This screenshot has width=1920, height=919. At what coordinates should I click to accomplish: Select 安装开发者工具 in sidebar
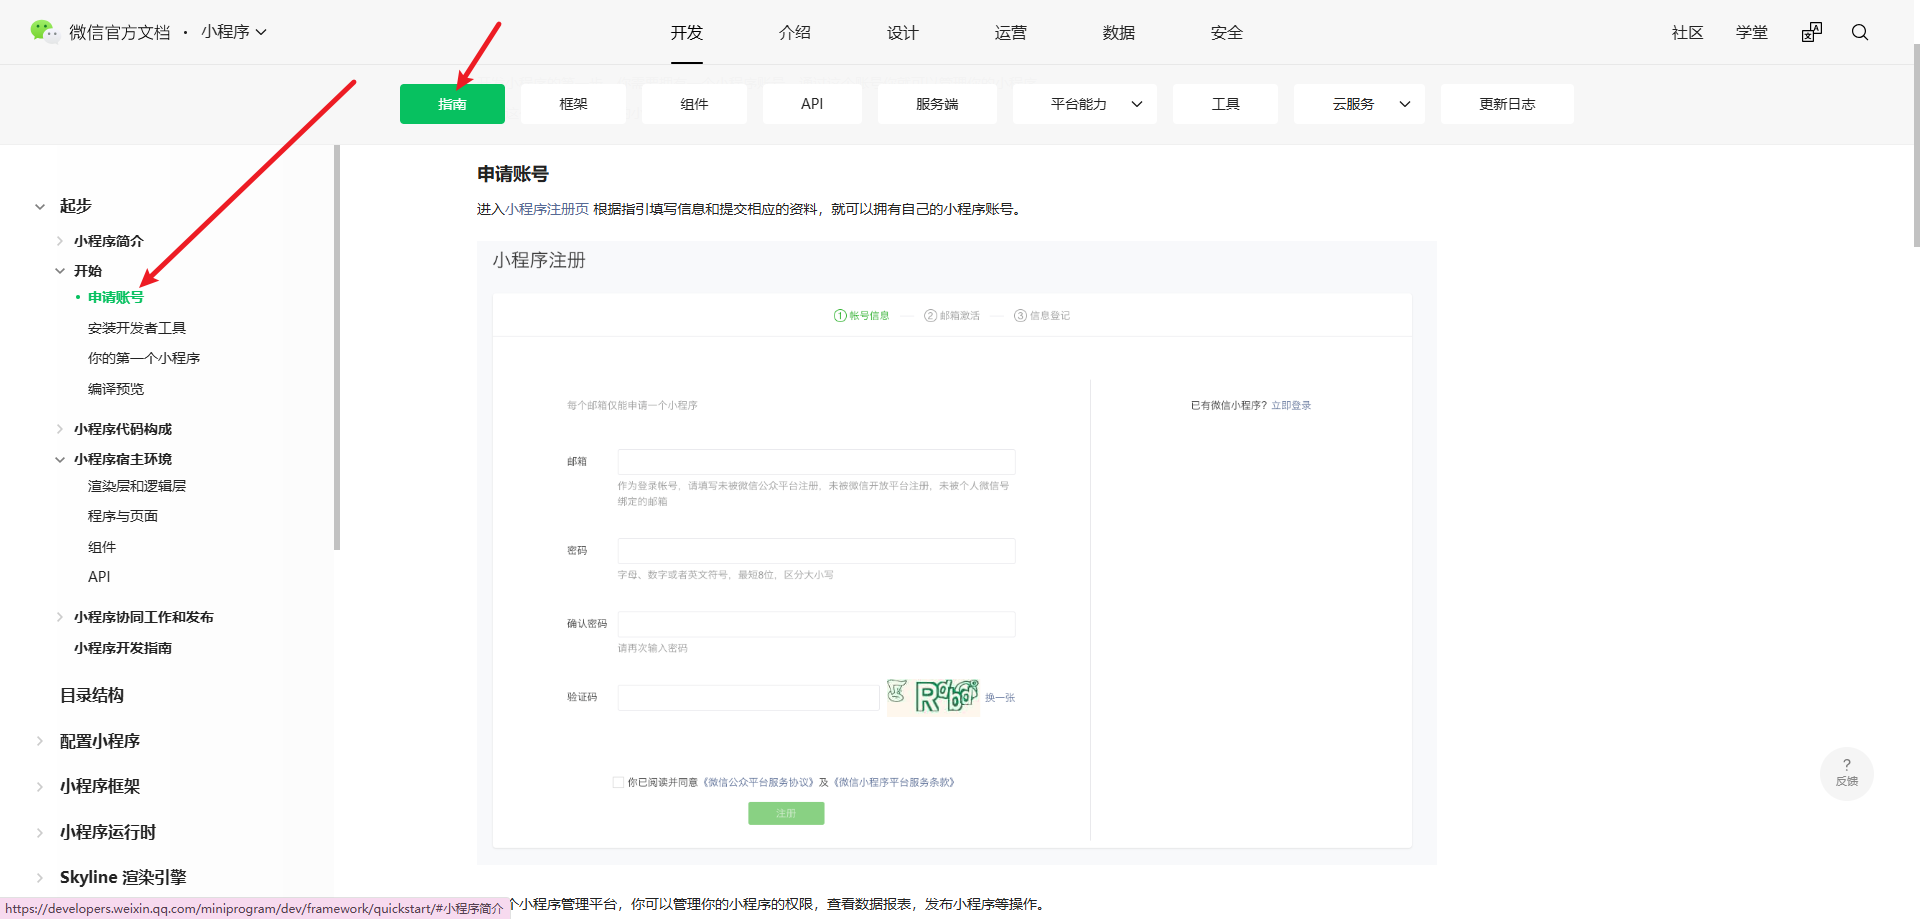[x=137, y=328]
